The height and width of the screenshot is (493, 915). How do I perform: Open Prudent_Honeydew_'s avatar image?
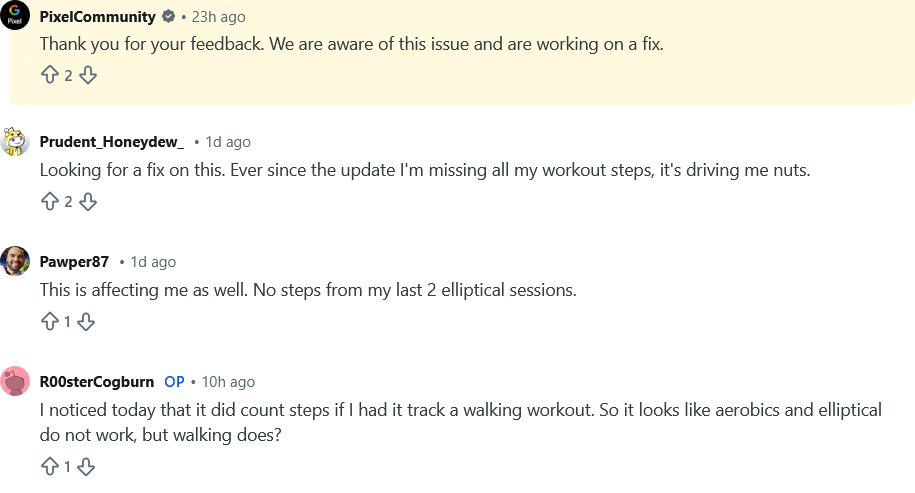click(15, 142)
